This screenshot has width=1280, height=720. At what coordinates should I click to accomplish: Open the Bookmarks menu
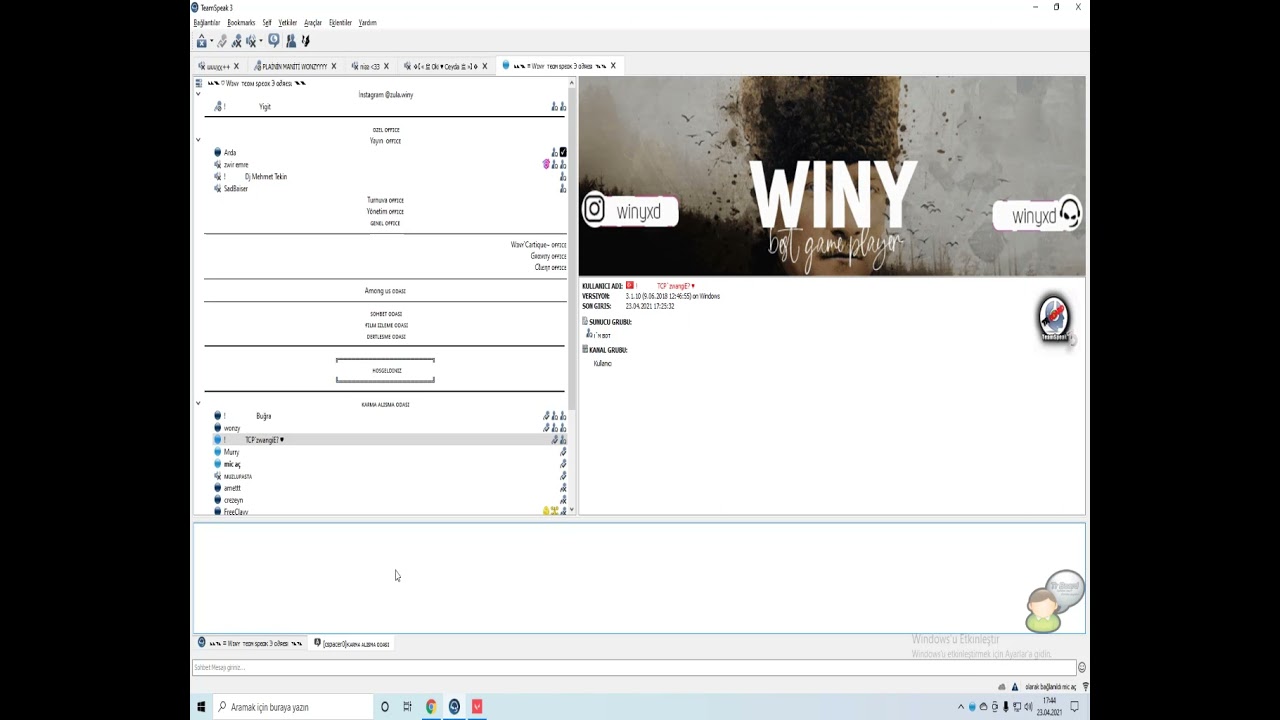[x=241, y=22]
